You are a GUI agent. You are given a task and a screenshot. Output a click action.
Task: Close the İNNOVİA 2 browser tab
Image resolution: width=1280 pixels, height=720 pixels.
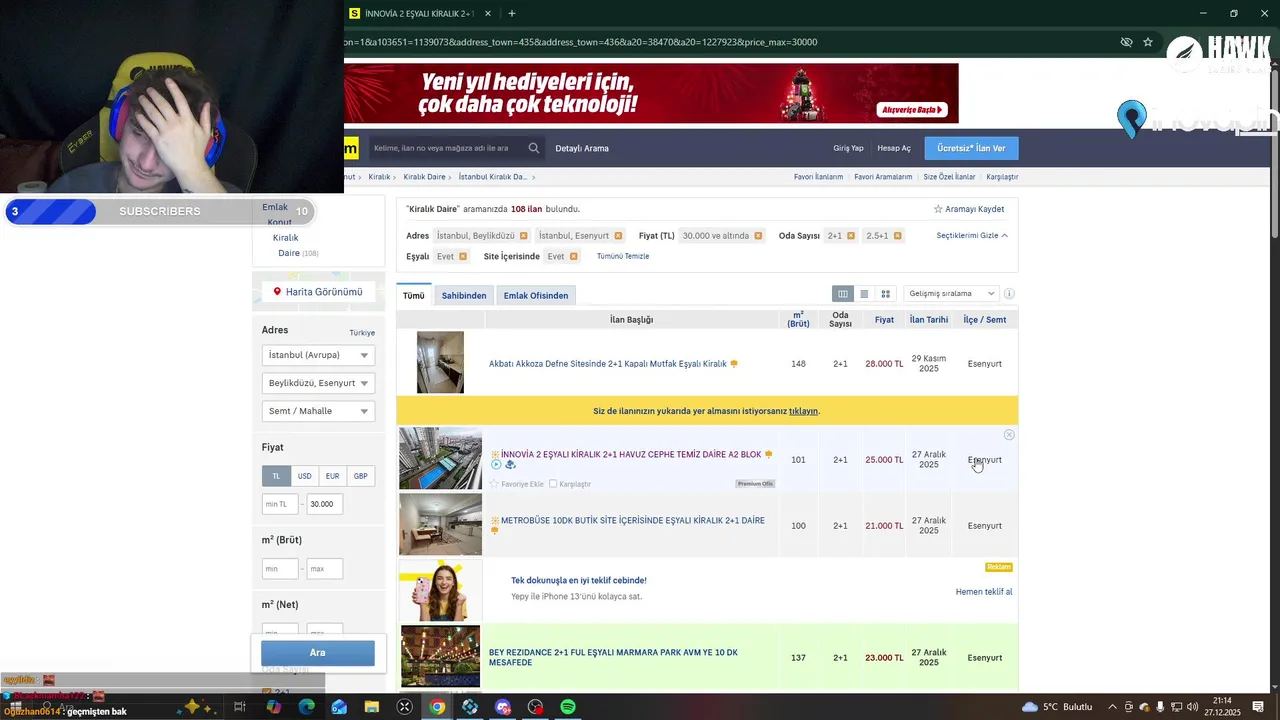[487, 14]
